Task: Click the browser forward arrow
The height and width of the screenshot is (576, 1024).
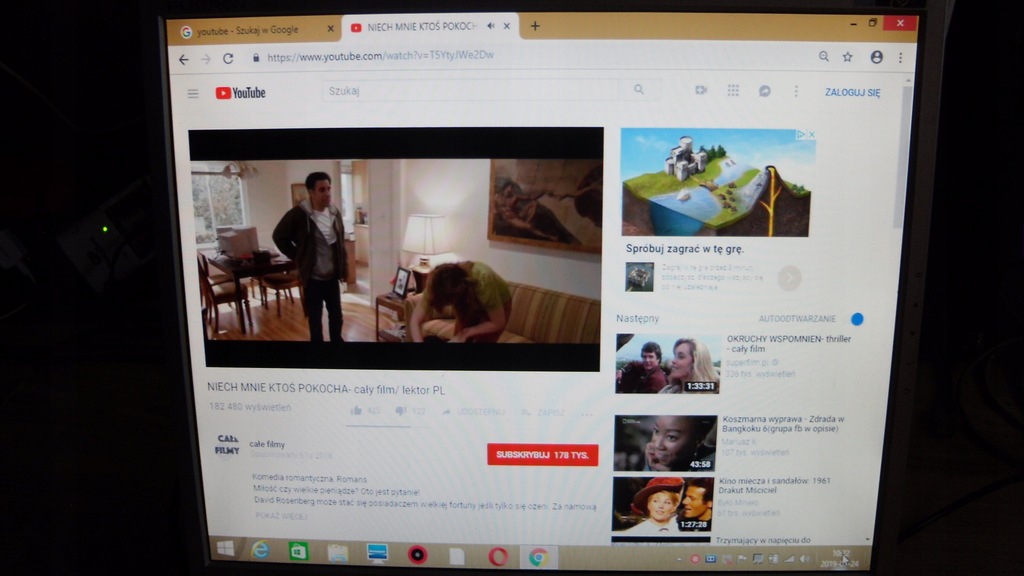Action: point(206,59)
